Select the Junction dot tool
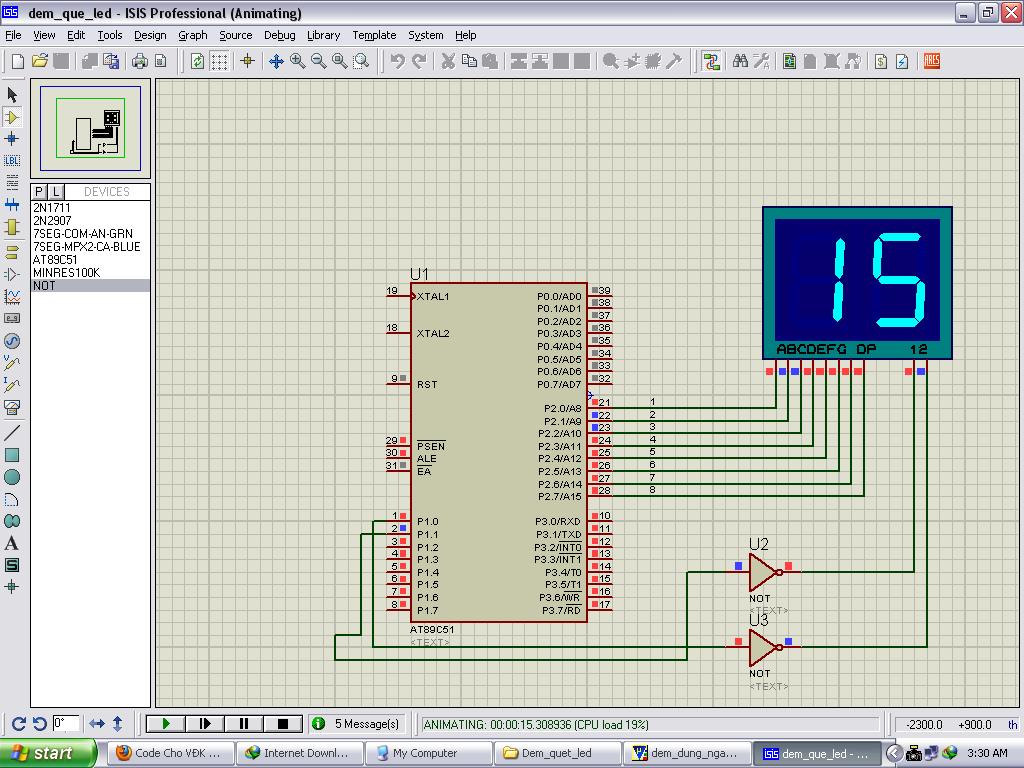The width and height of the screenshot is (1024, 768). click(12, 138)
